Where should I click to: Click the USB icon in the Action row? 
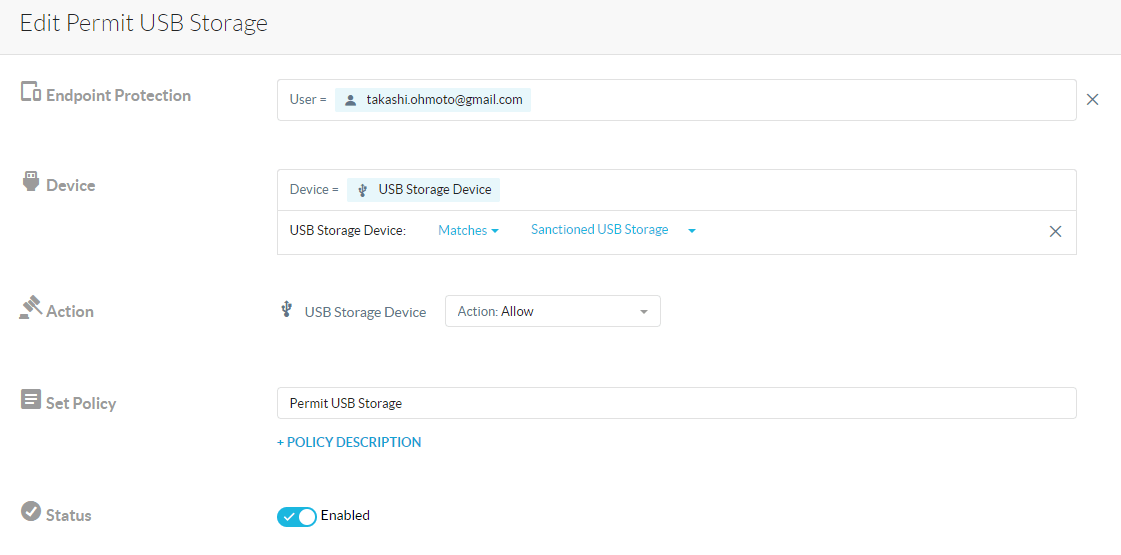[x=287, y=309]
